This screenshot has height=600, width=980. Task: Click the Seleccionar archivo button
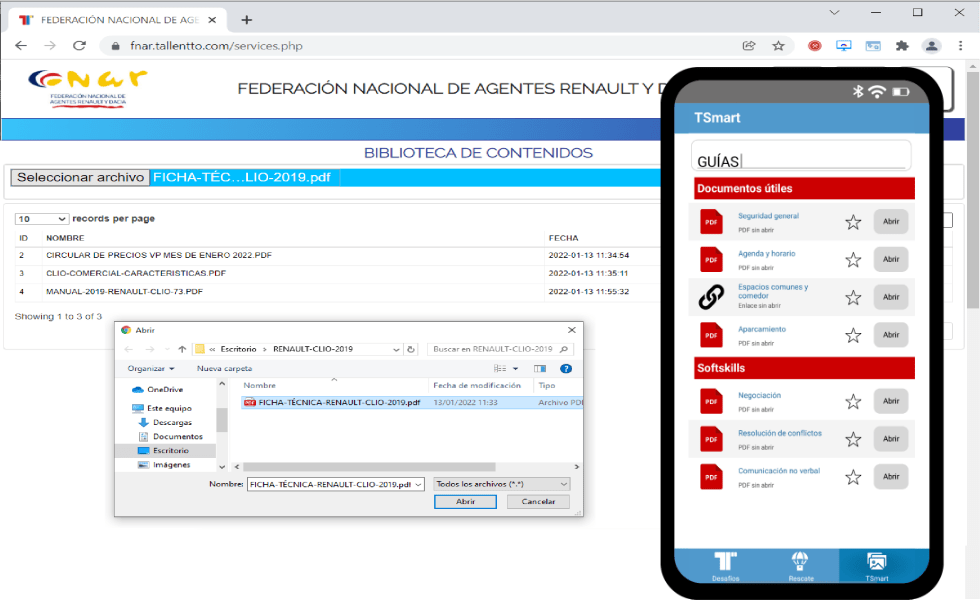click(80, 177)
